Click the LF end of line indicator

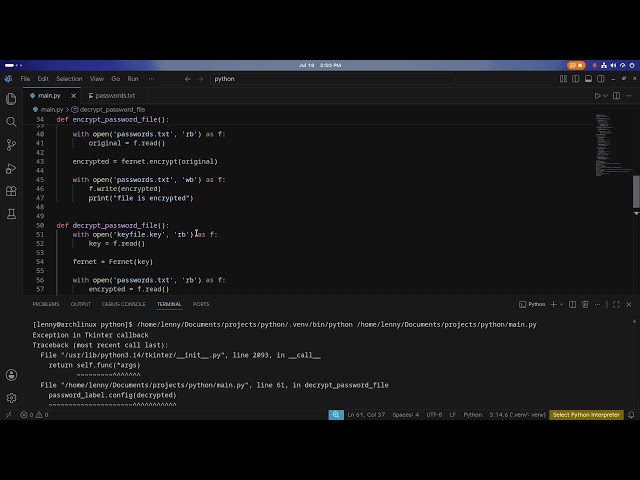coord(453,415)
